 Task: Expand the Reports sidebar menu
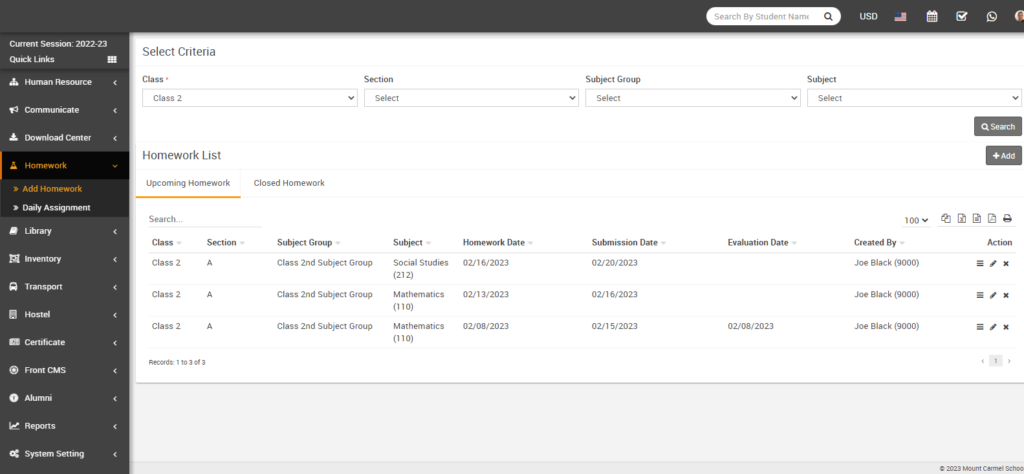click(x=65, y=426)
